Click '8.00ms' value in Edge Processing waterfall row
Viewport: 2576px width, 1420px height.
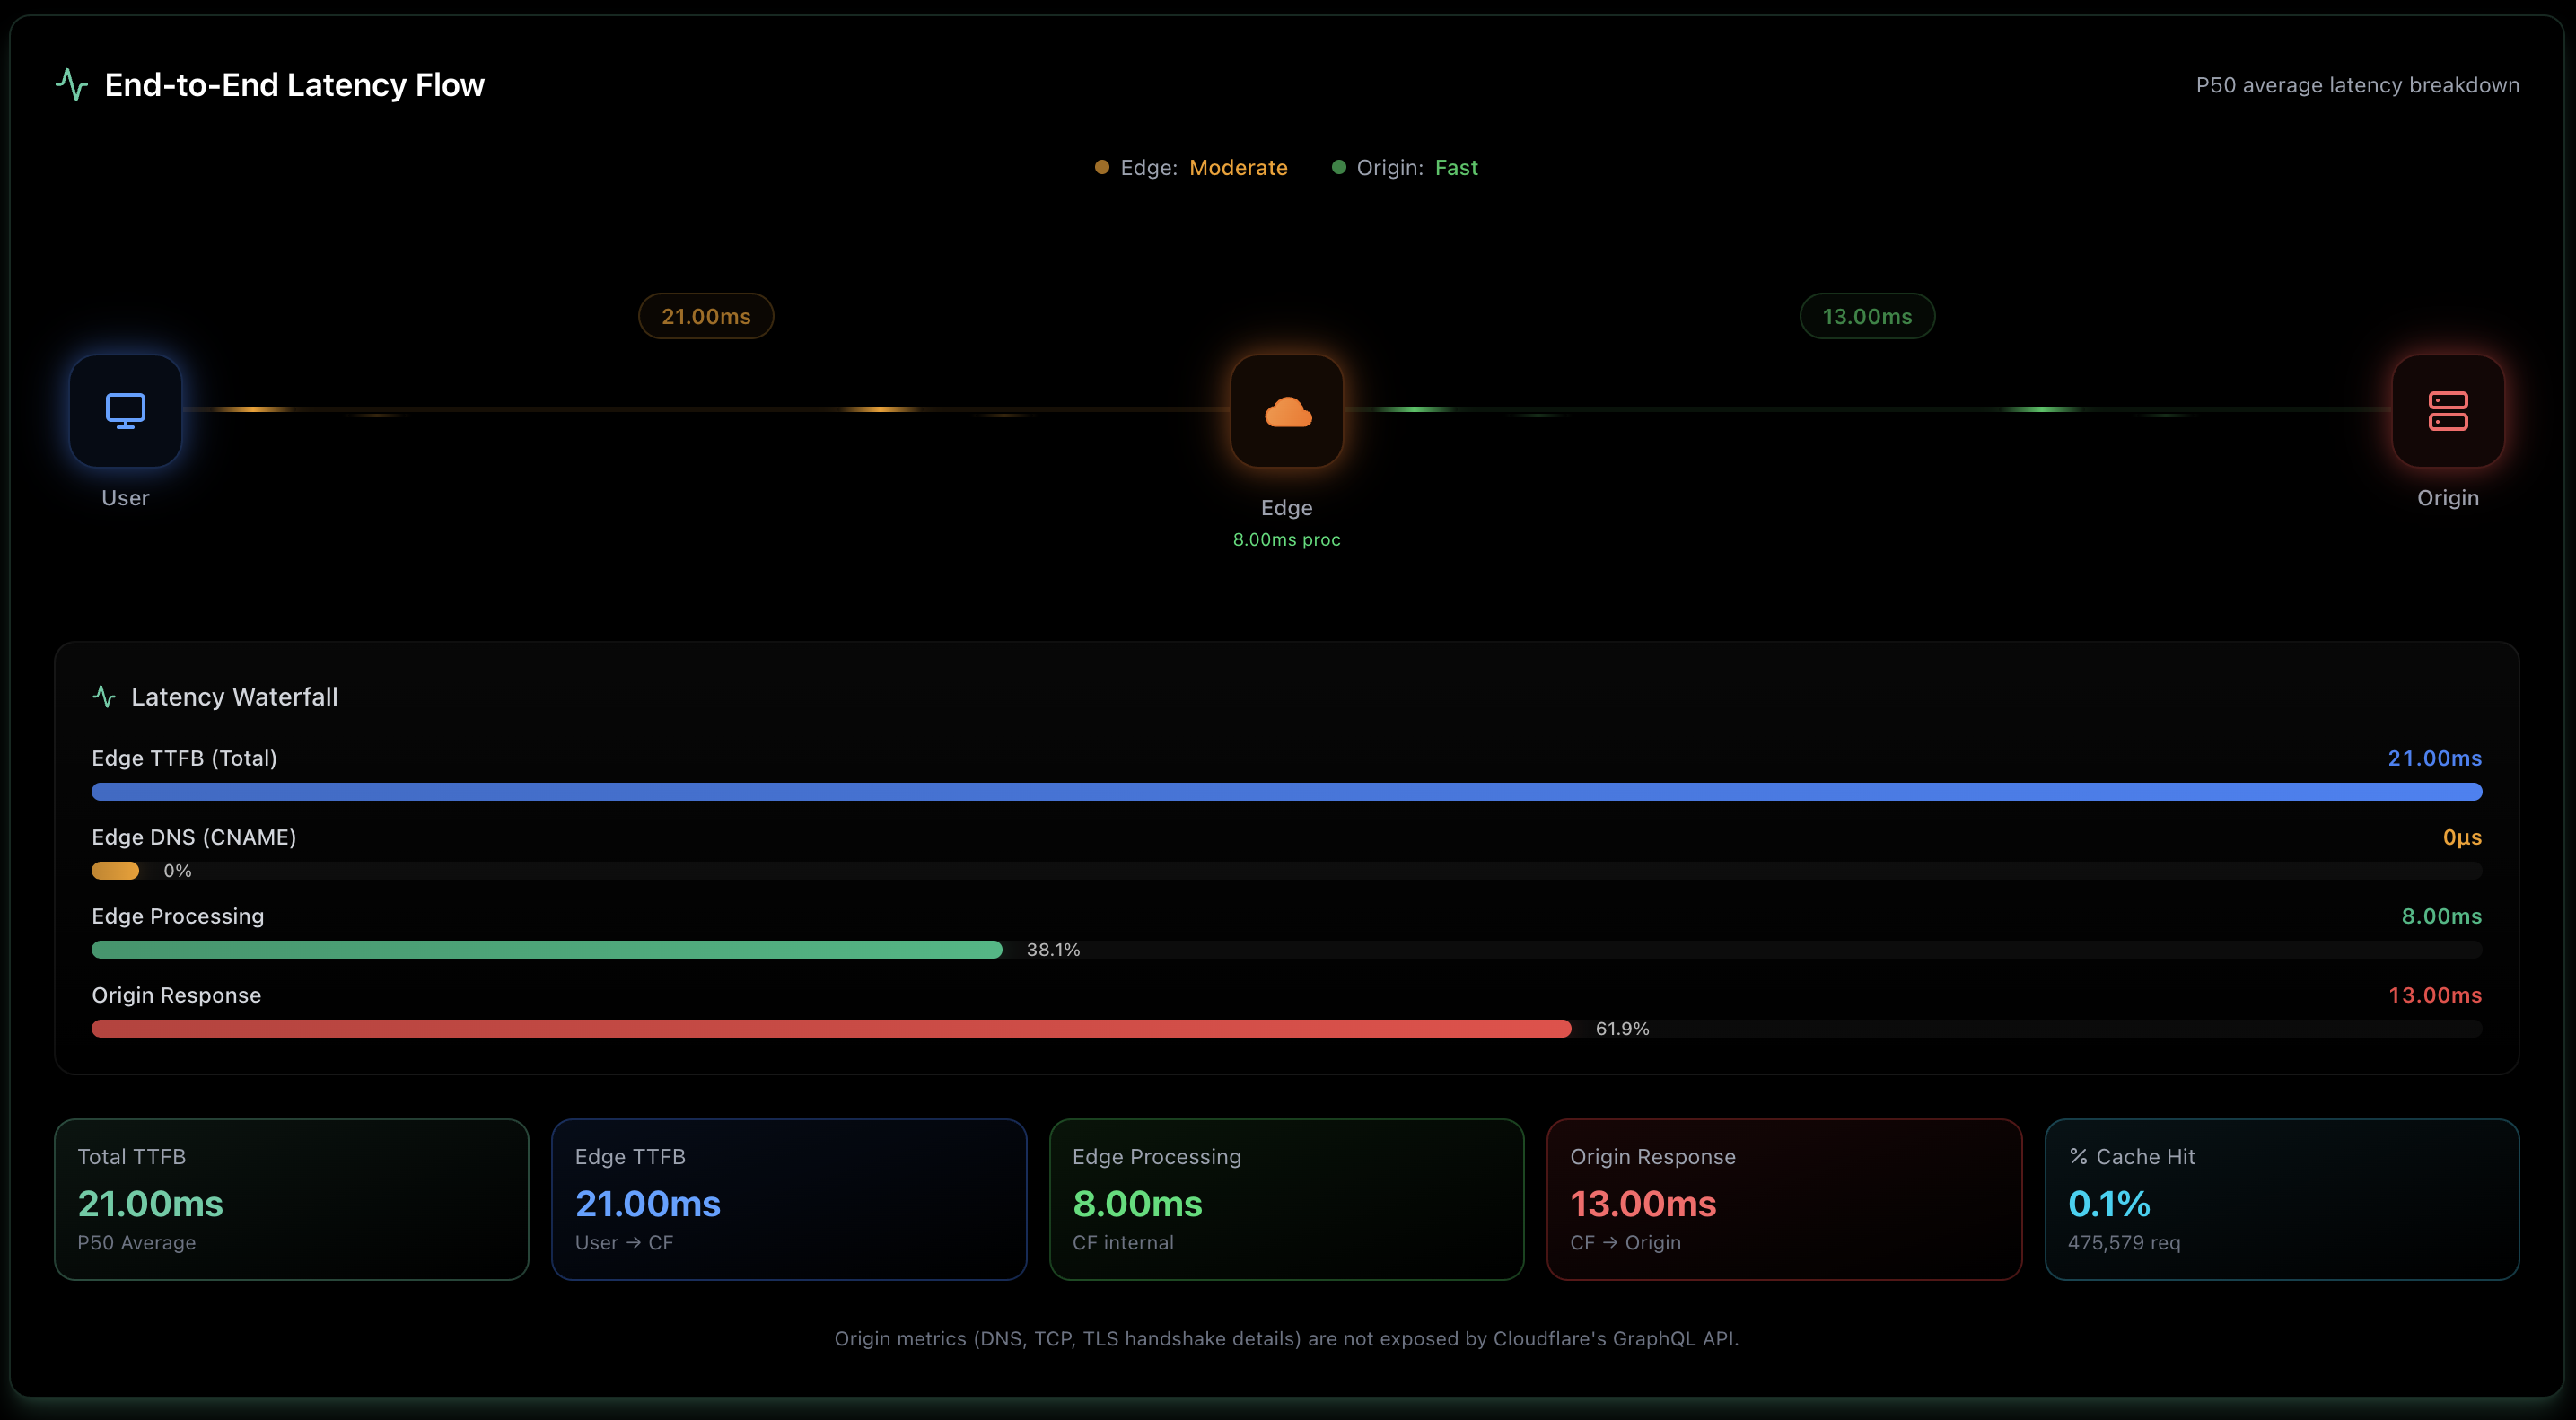click(x=2441, y=916)
